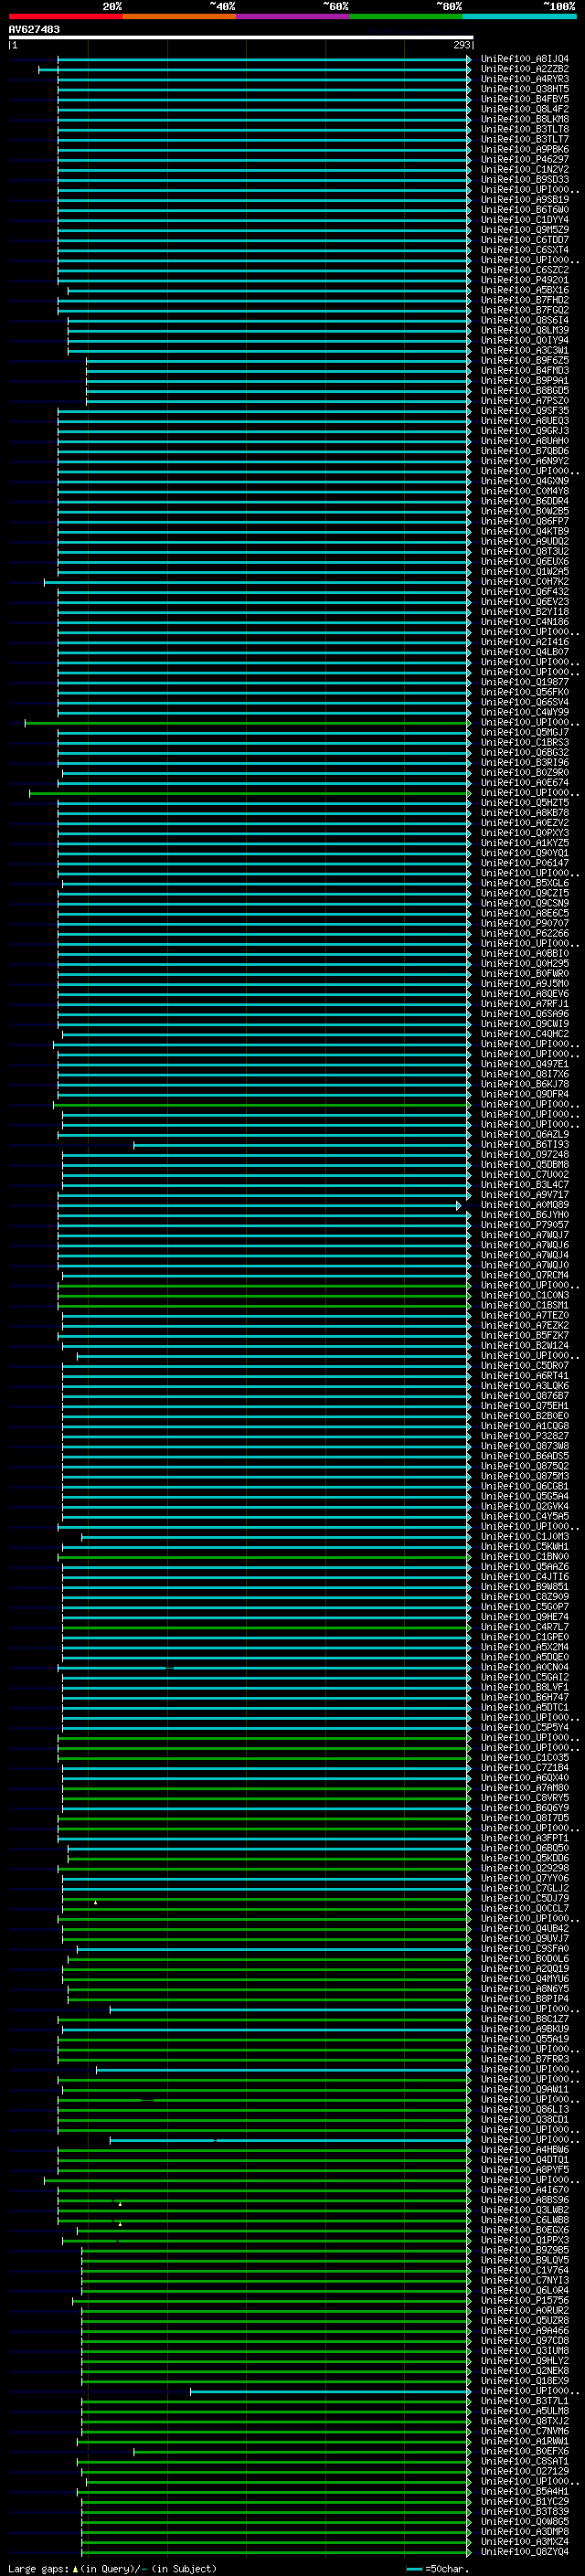Select the UniRef100_P15756 hit label
The width and height of the screenshot is (585, 2576).
524,2301
